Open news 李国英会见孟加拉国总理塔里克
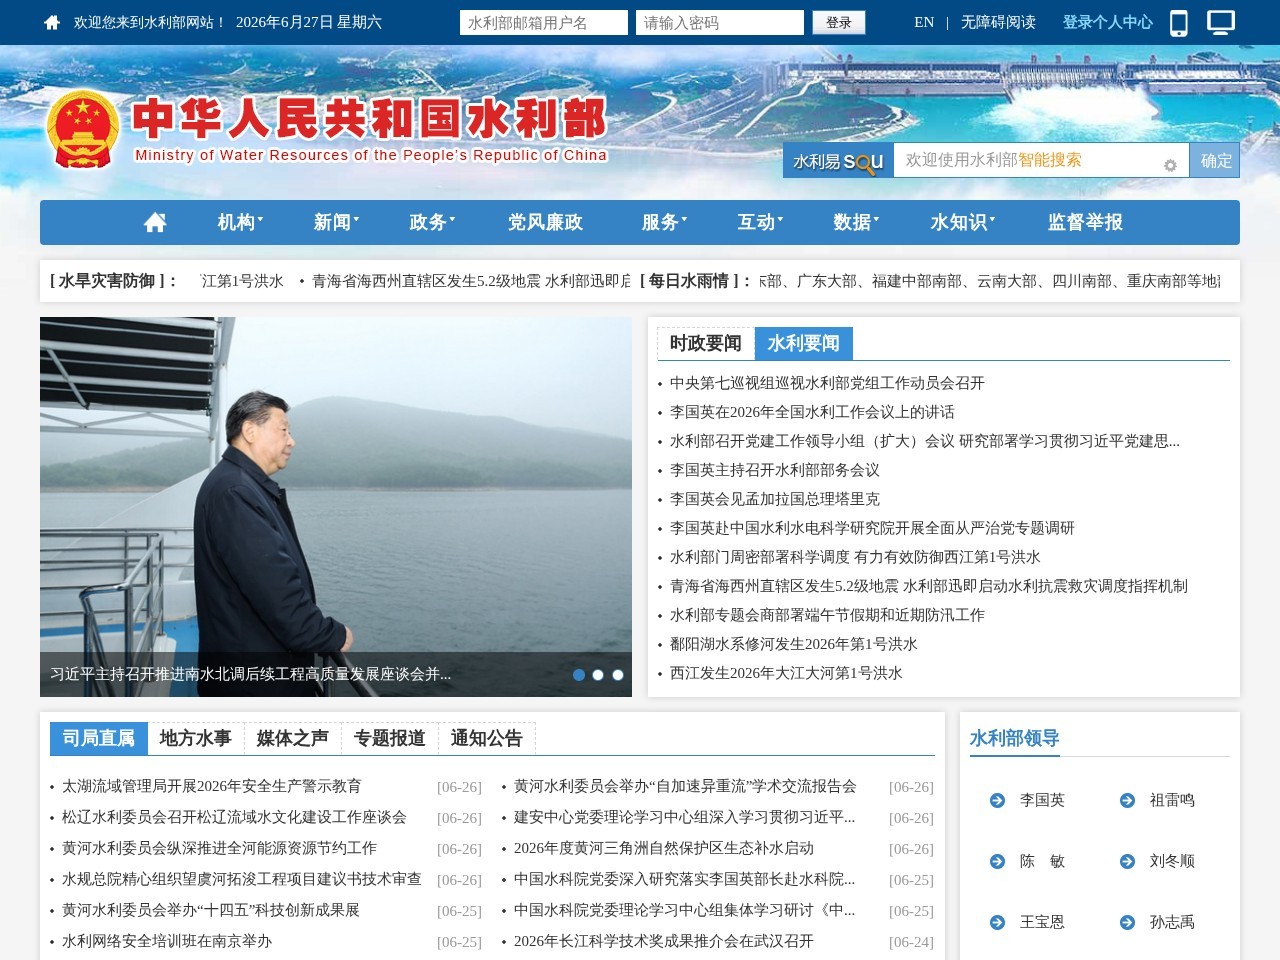Screen dimensions: 1280x960 (x=775, y=499)
